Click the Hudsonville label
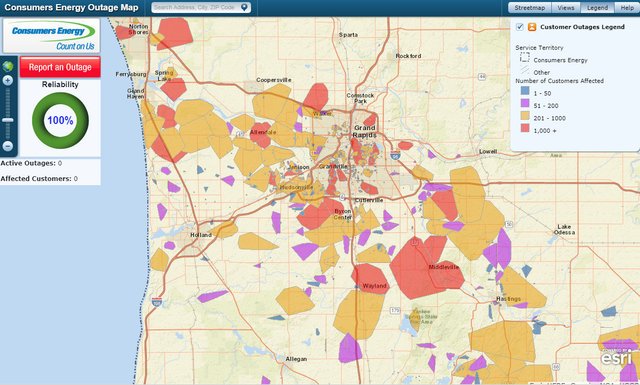 (x=296, y=187)
